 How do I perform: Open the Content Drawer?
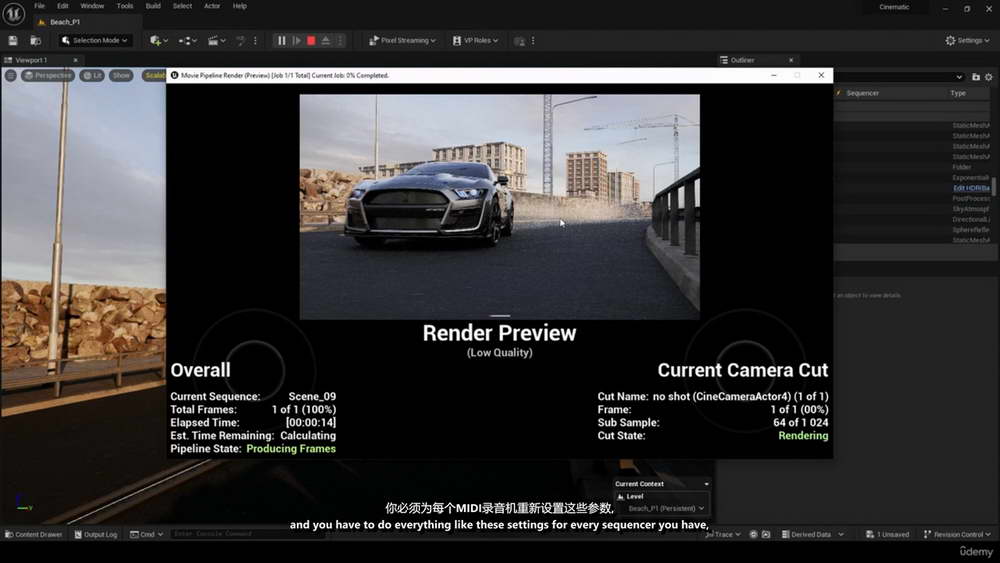point(33,534)
